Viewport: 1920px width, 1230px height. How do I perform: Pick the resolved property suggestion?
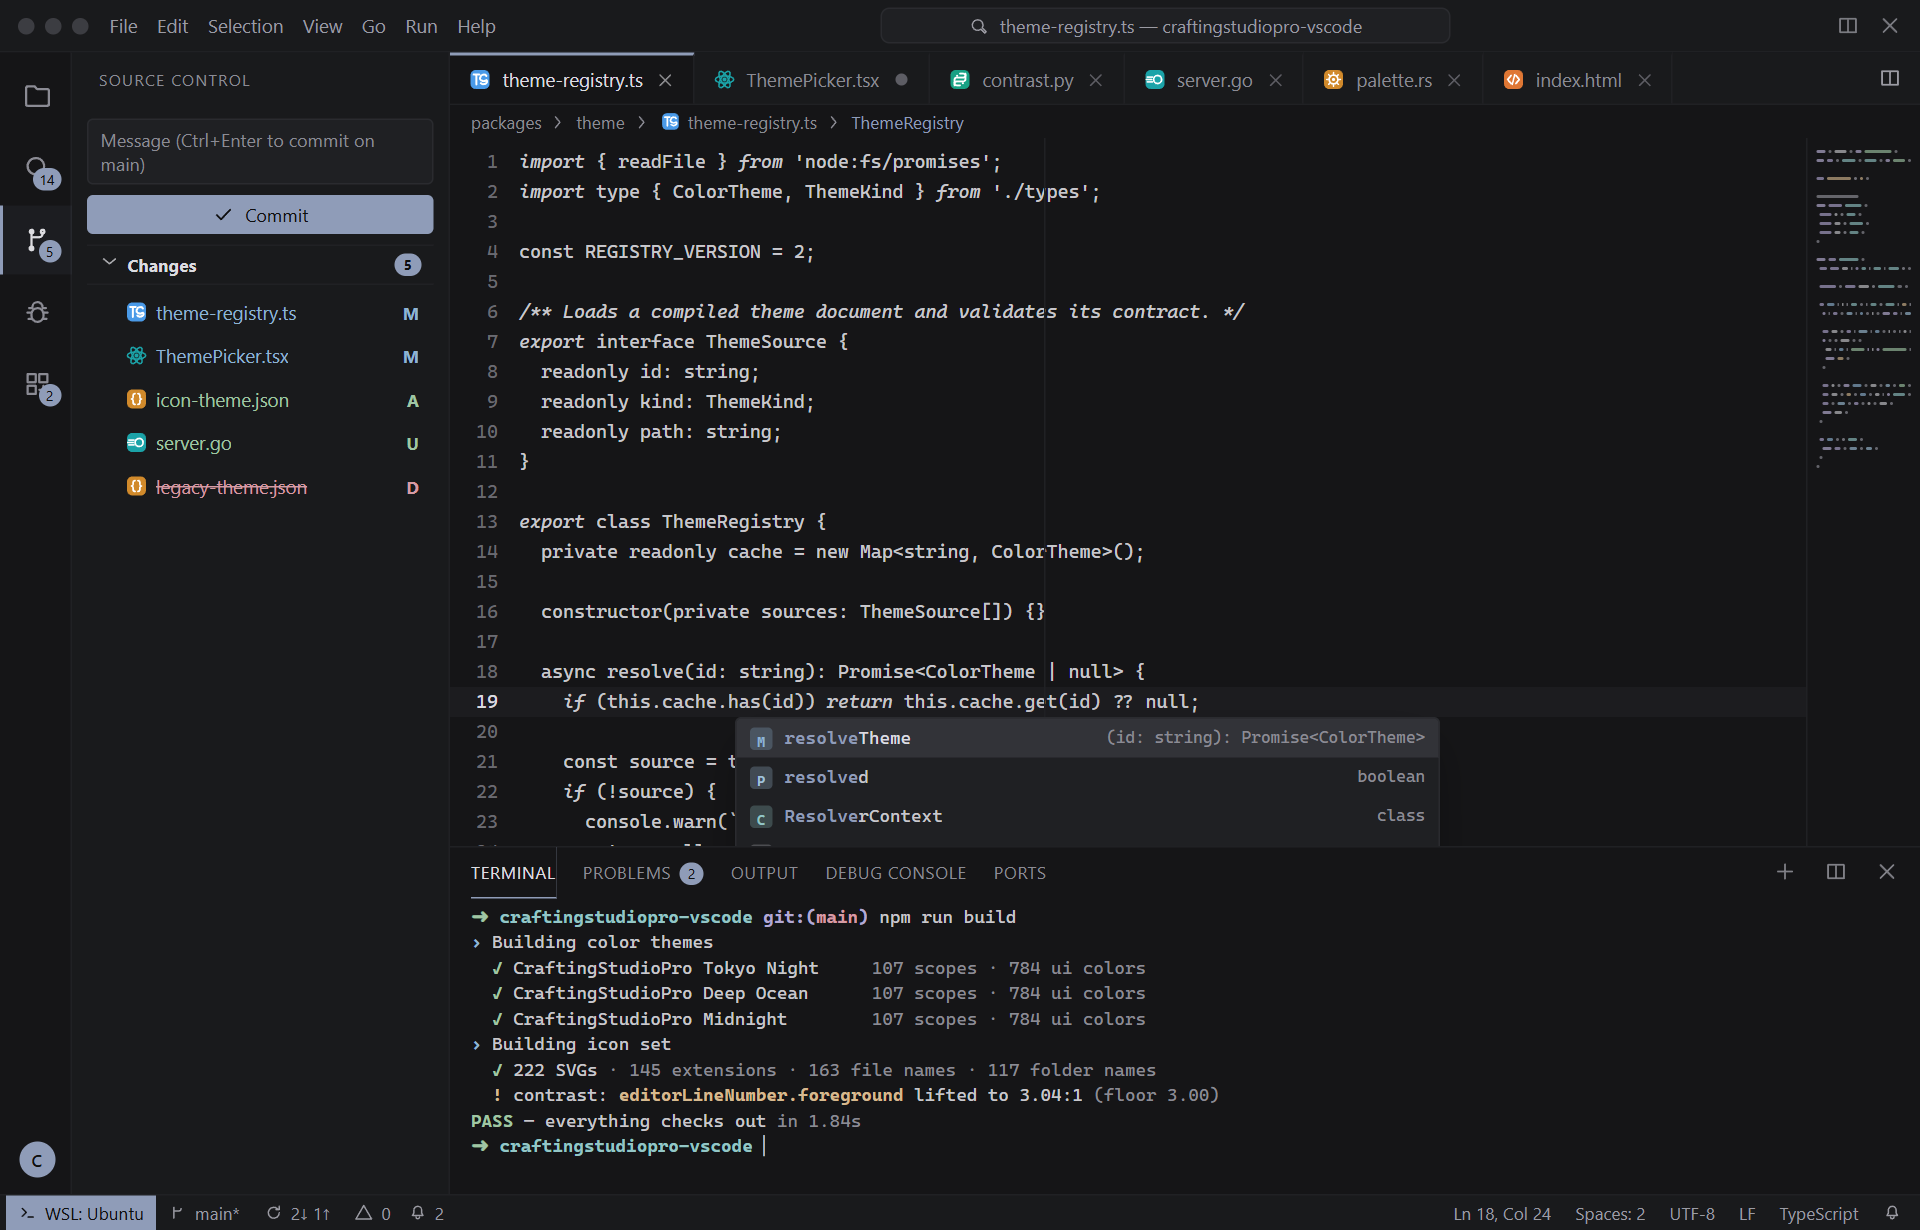[1087, 777]
